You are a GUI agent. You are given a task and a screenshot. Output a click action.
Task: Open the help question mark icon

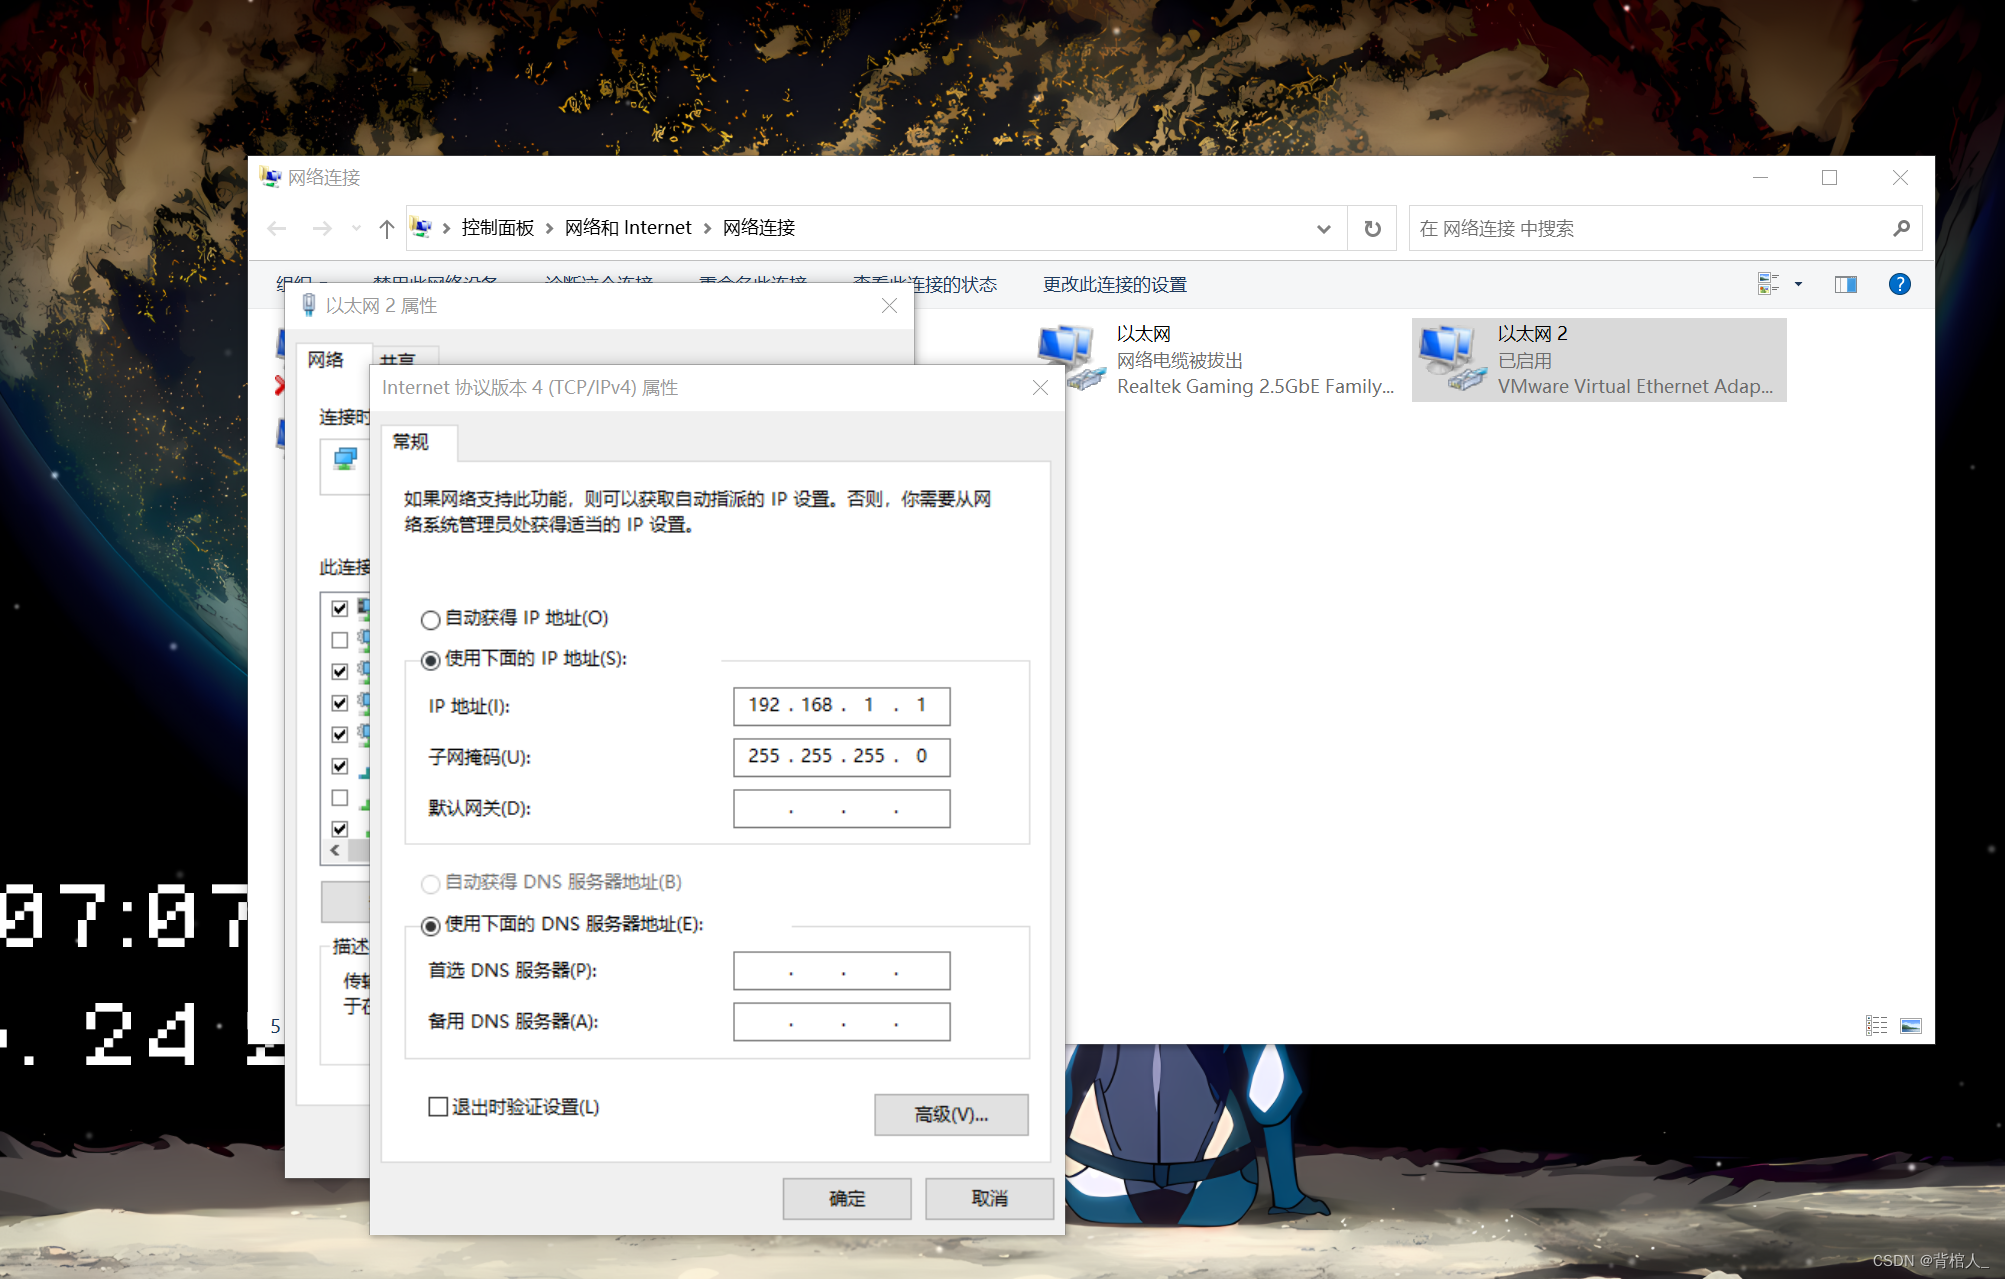[1899, 285]
